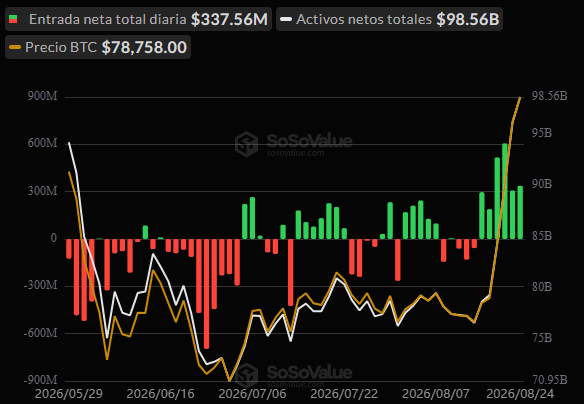The height and width of the screenshot is (404, 584).
Task: Click the 98.56B right axis label
Action: pos(550,96)
